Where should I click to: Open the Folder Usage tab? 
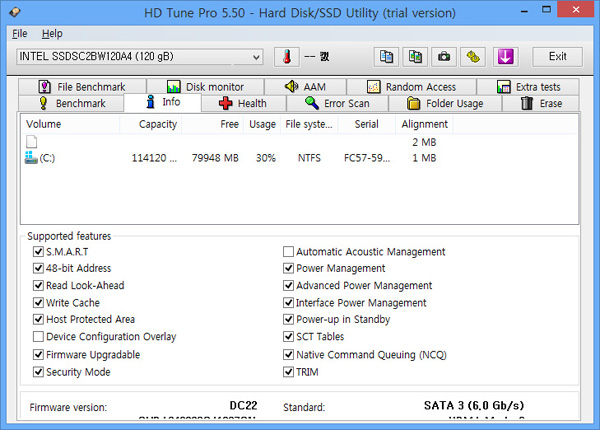tap(445, 103)
